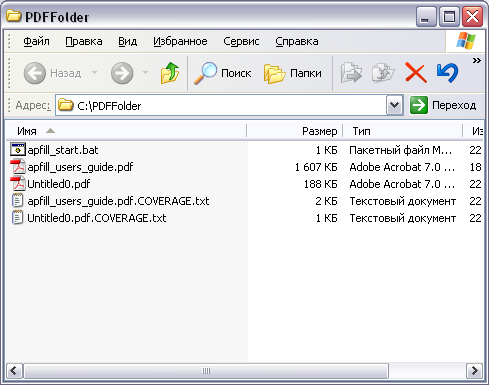Image resolution: width=489 pixels, height=385 pixels.
Task: Click the Back (Назад) arrow icon
Action: pos(35,73)
